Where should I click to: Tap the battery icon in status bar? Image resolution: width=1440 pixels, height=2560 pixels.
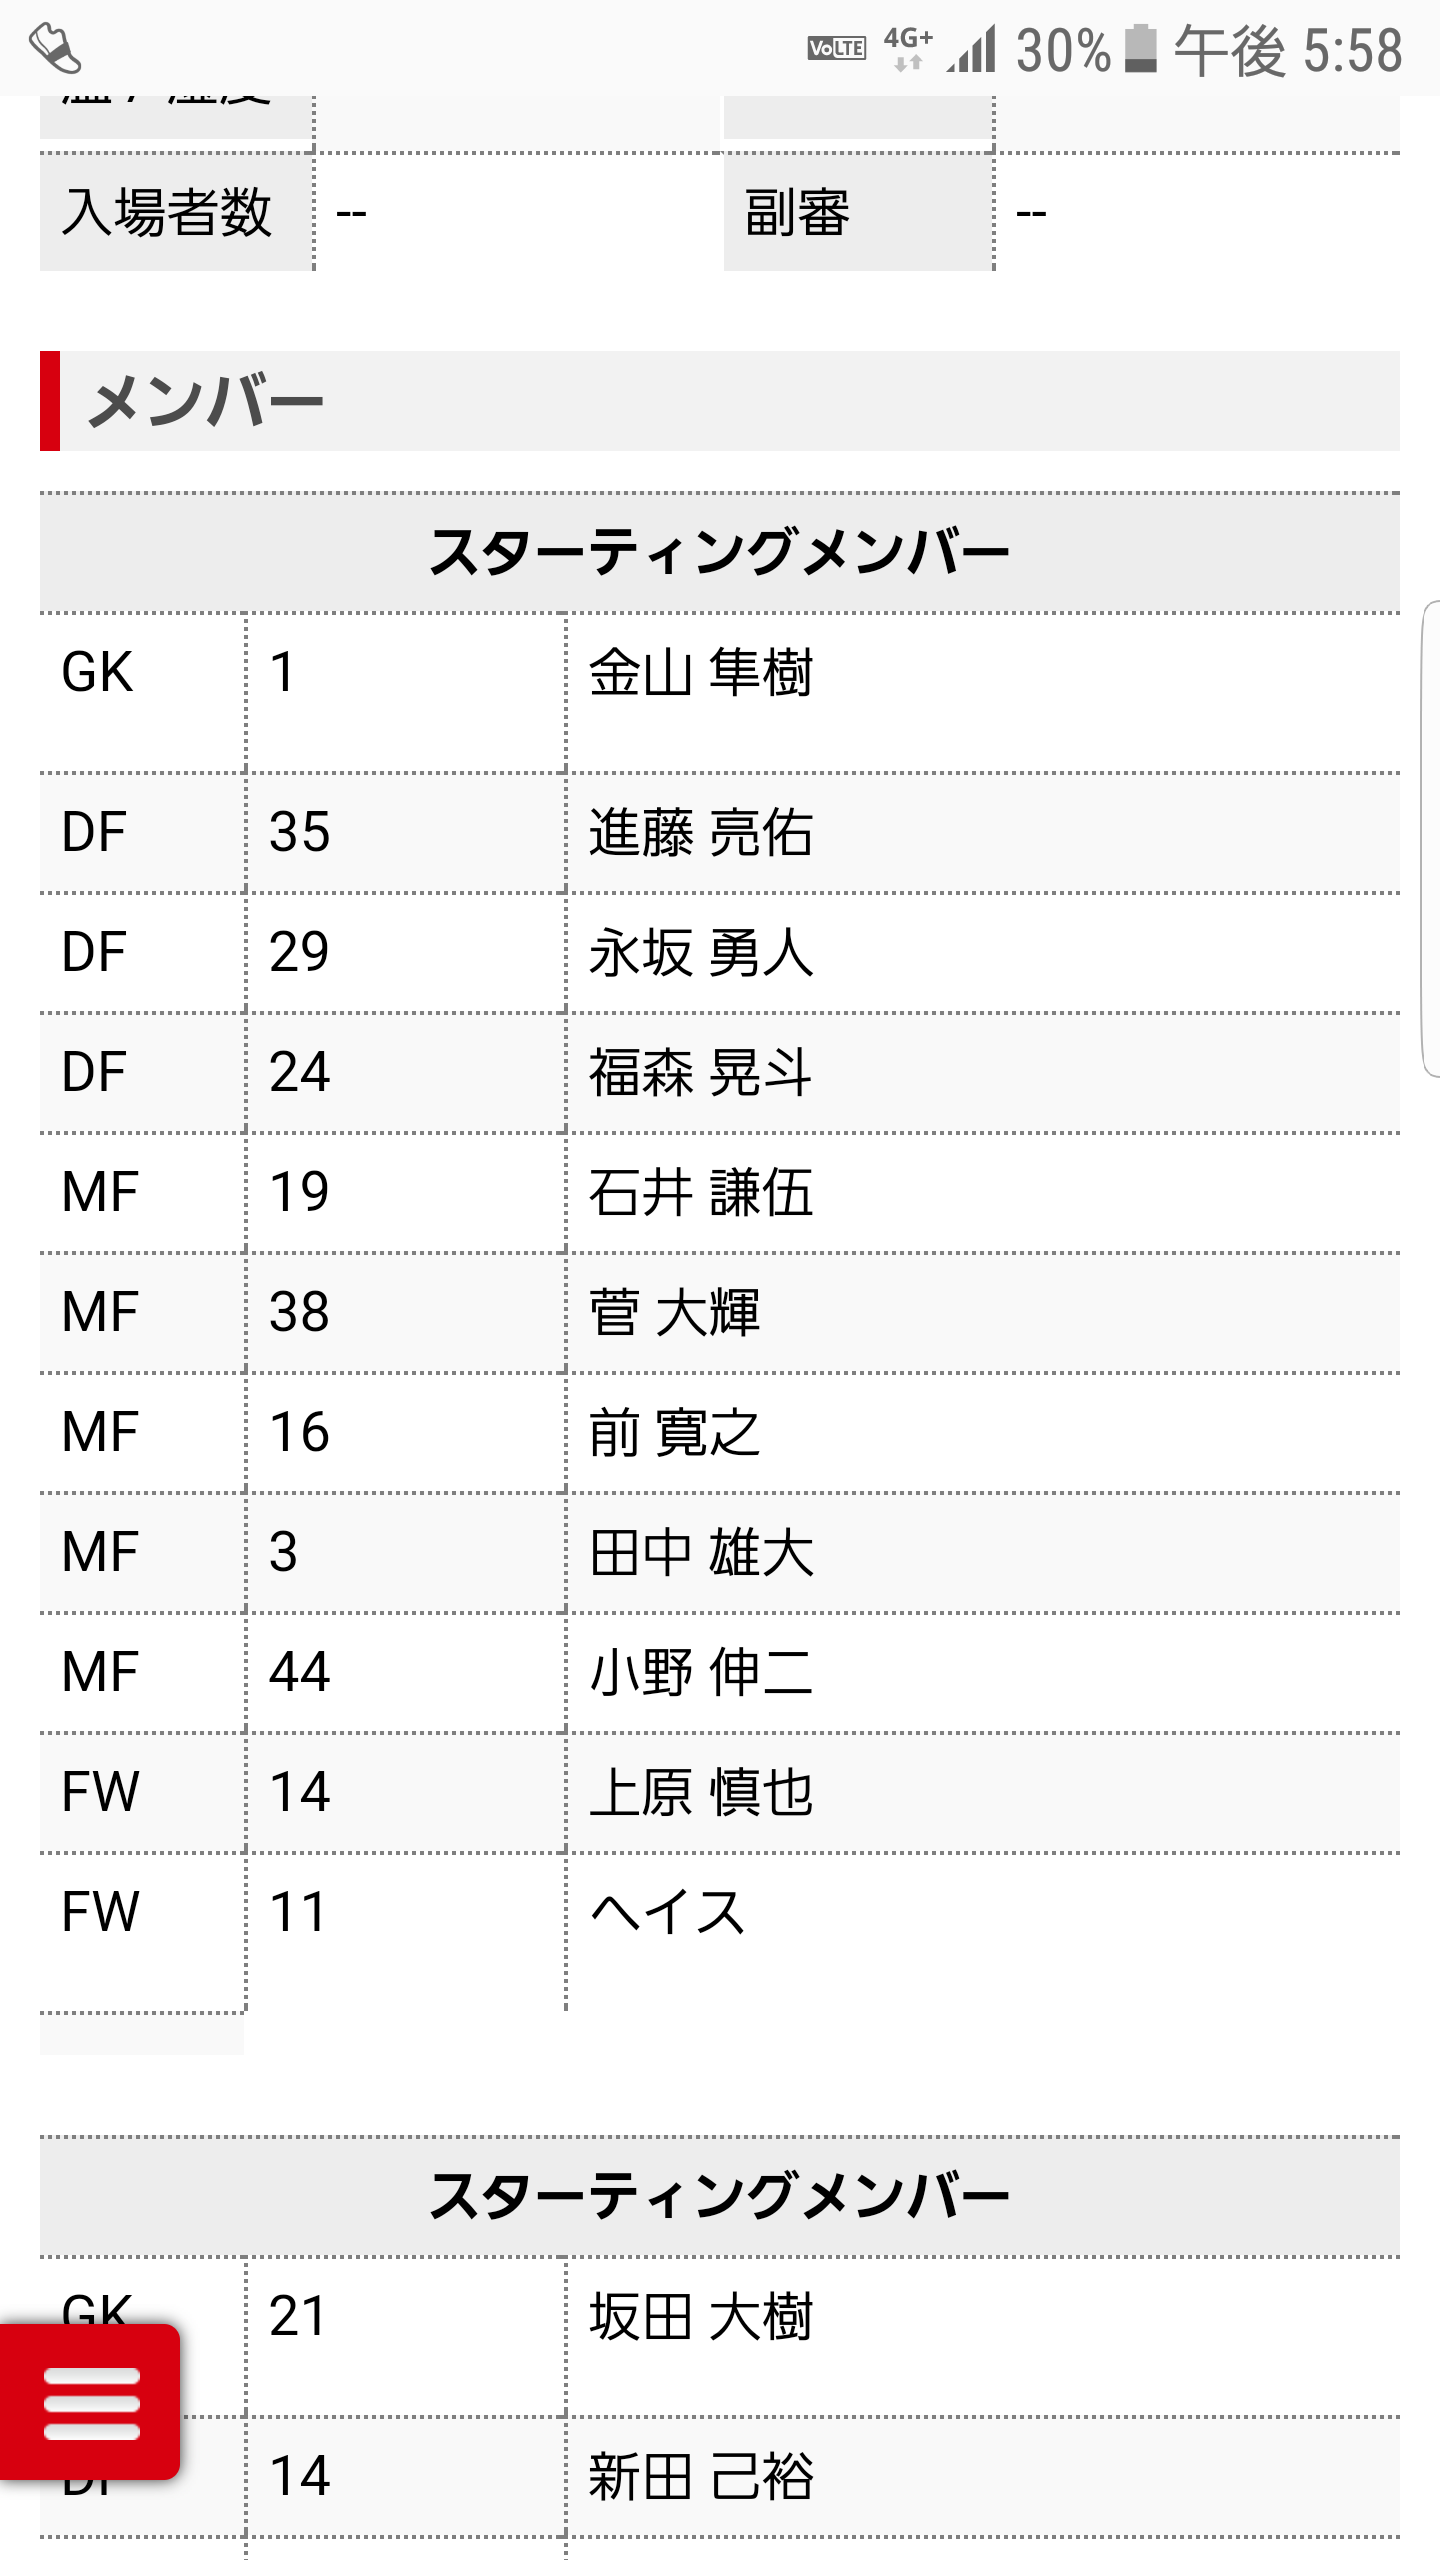tap(1140, 48)
